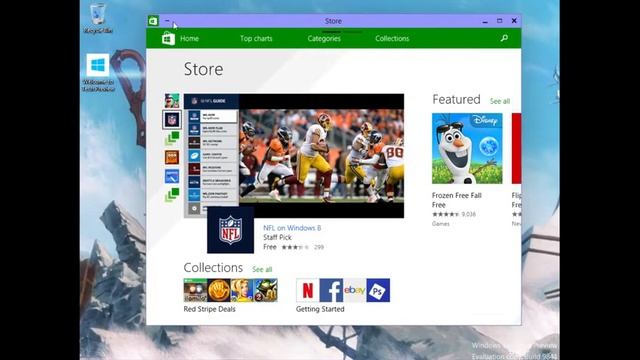Open the Categories tab
Viewport: 640px width, 360px height.
point(324,38)
